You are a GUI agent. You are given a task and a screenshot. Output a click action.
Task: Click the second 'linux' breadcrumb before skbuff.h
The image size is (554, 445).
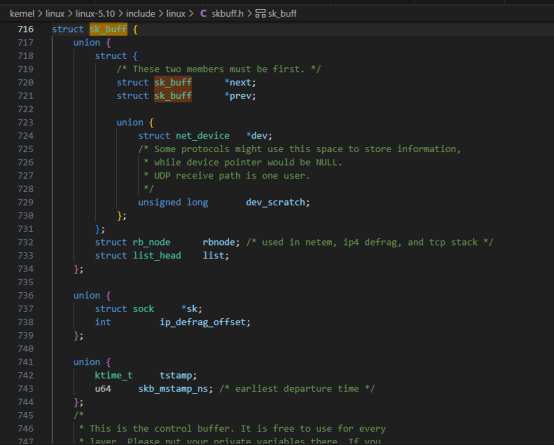[x=176, y=14]
